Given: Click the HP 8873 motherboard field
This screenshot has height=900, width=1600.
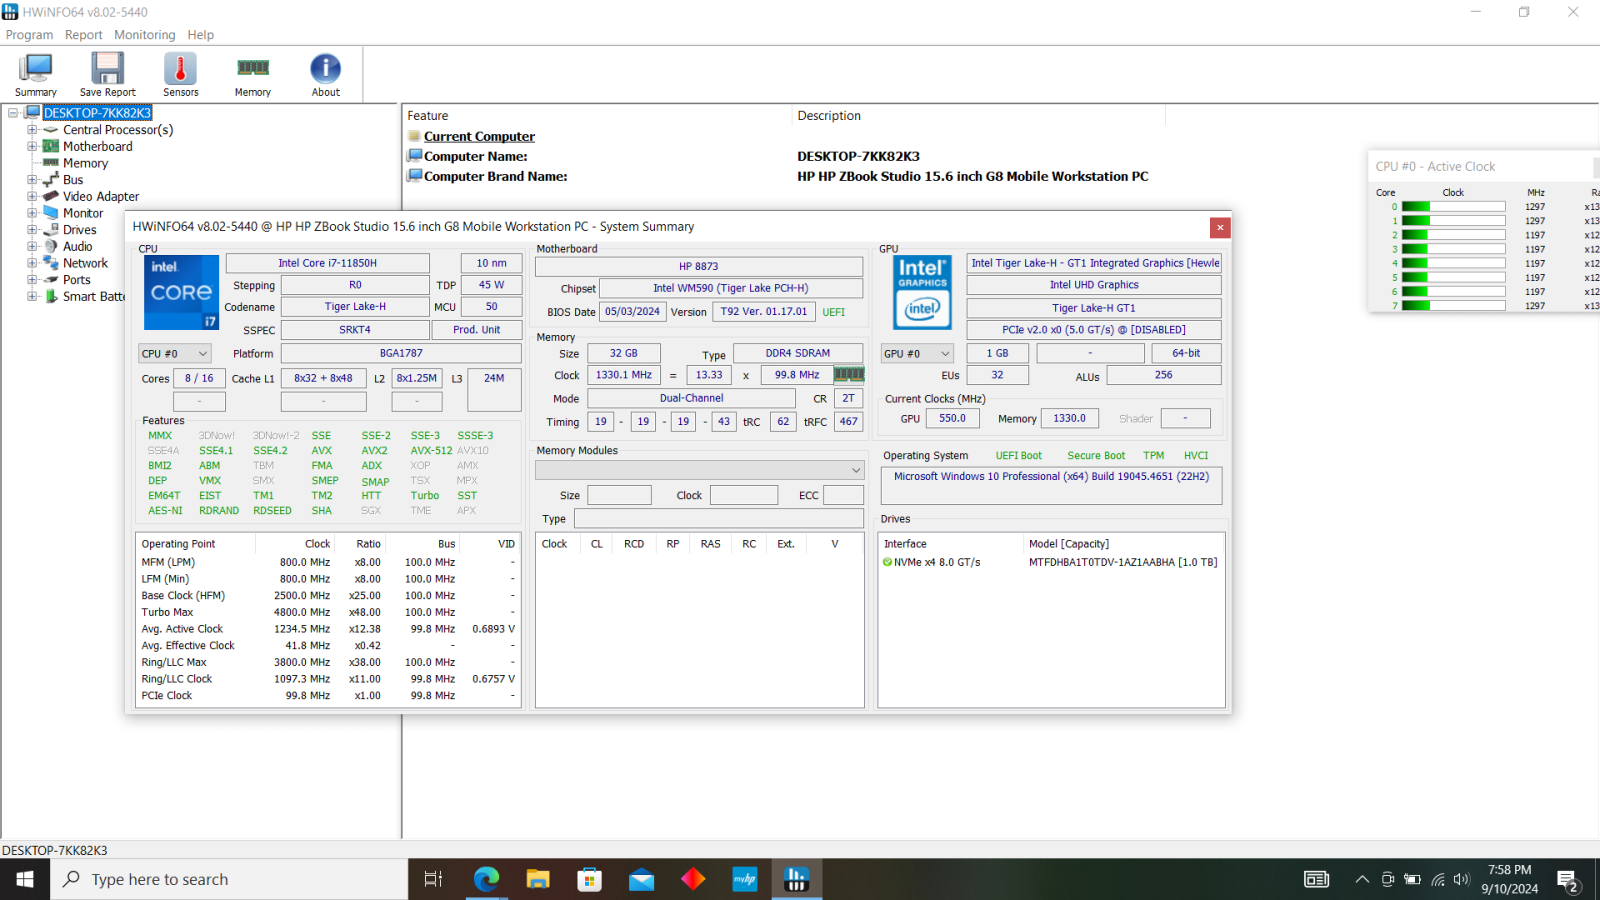Looking at the screenshot, I should click(x=699, y=266).
